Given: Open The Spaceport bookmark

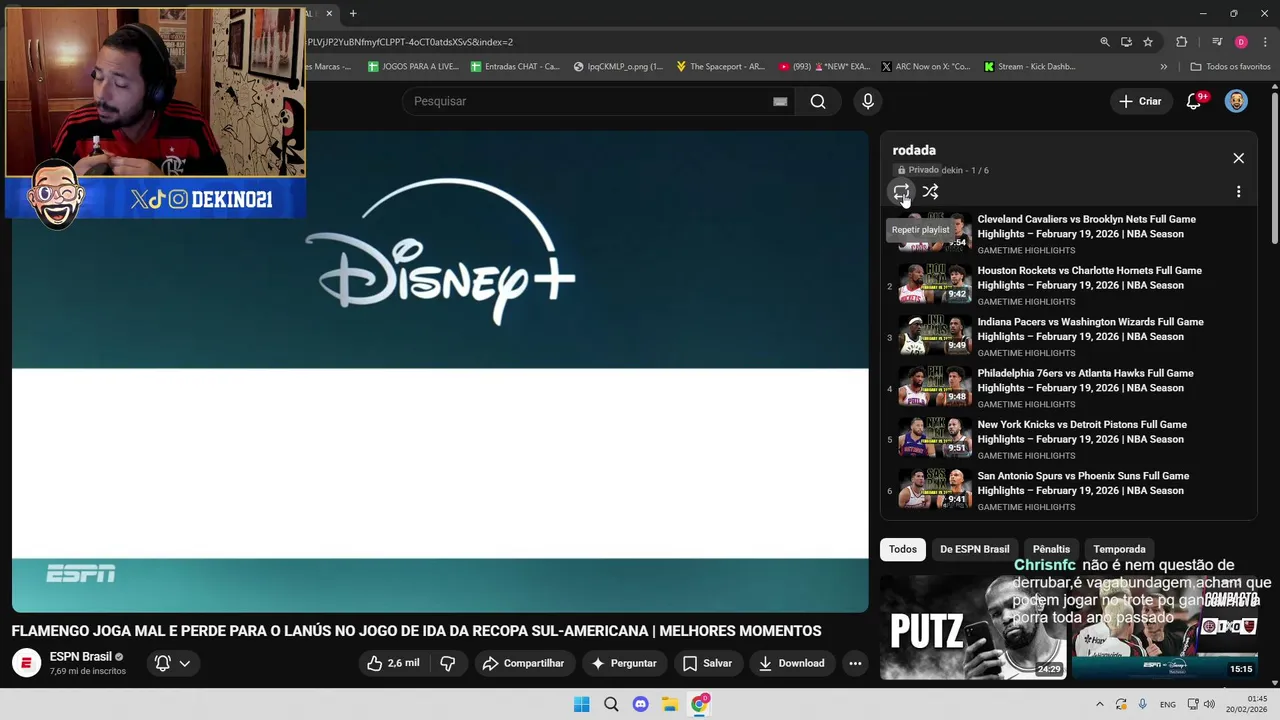Looking at the screenshot, I should 720,67.
